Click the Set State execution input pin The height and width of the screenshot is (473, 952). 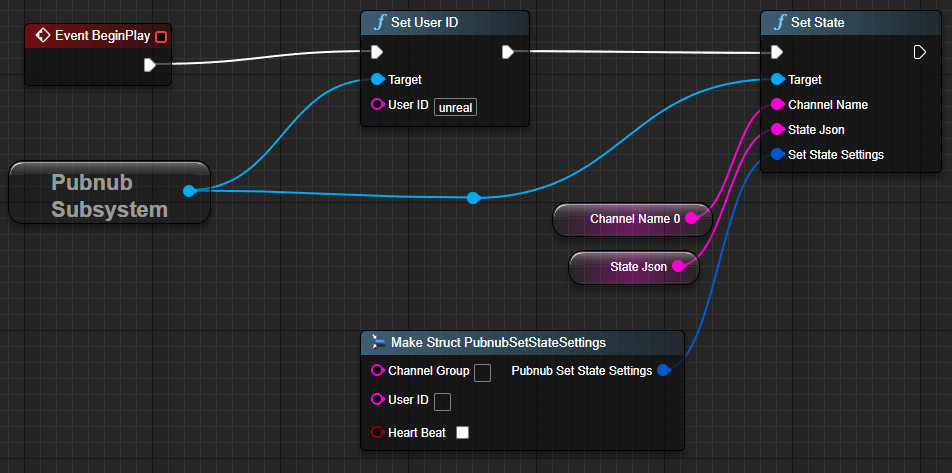click(777, 52)
